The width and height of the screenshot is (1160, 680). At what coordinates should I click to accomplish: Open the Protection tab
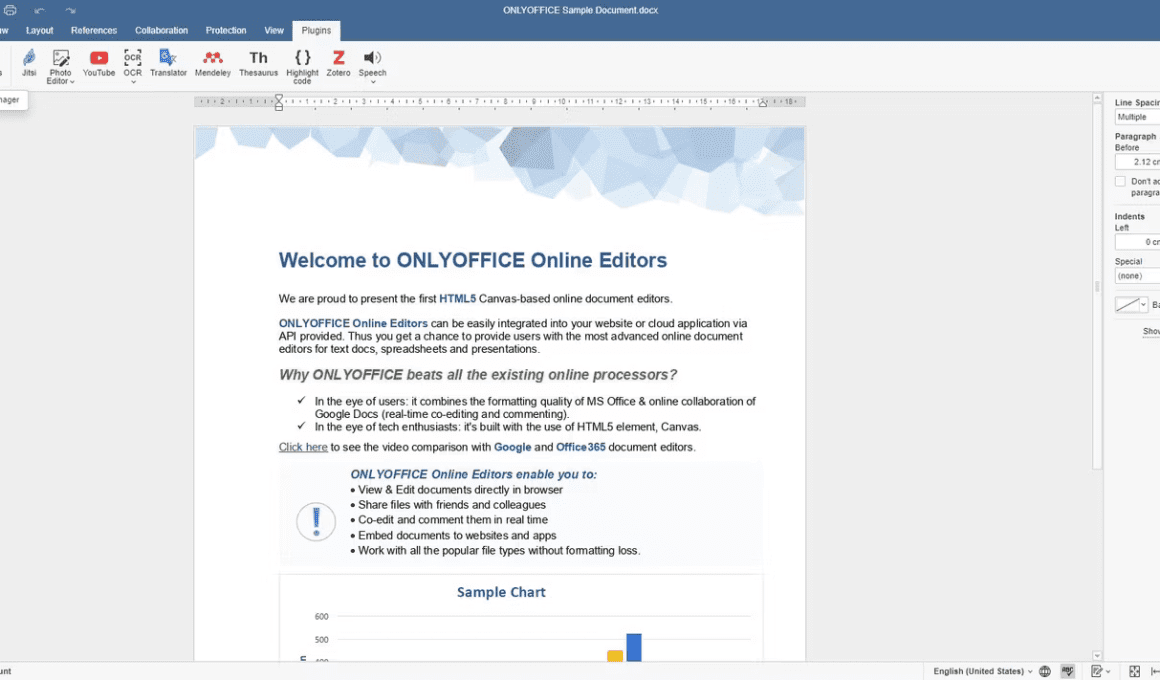coord(226,30)
